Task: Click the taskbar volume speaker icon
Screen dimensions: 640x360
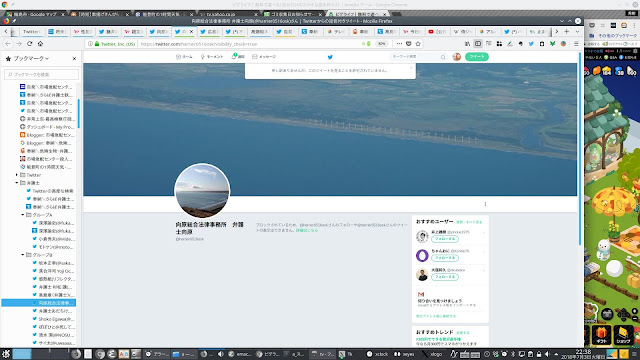Action: 547,354
